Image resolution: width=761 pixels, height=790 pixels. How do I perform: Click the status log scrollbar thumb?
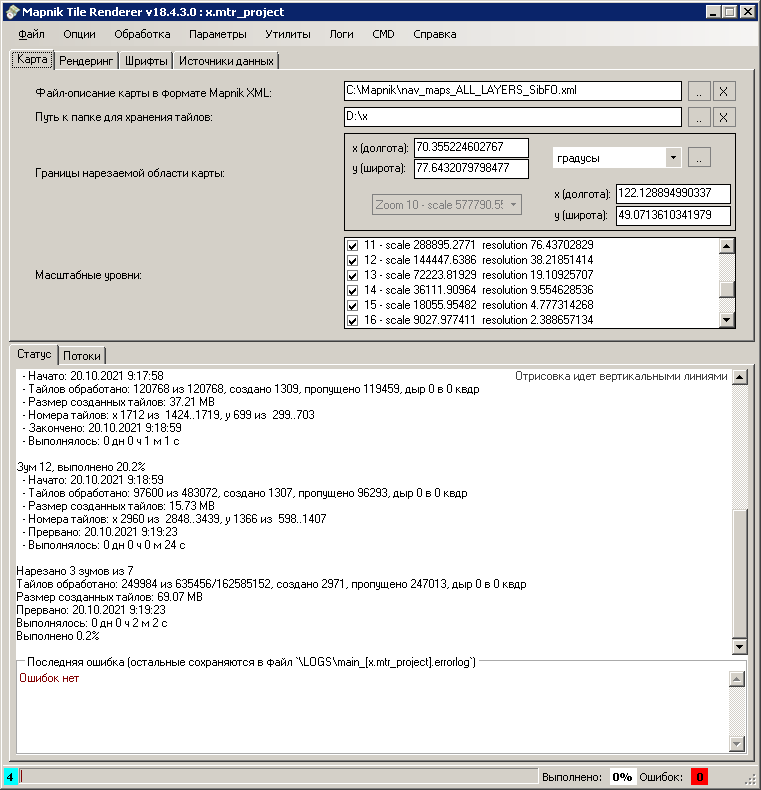point(739,573)
